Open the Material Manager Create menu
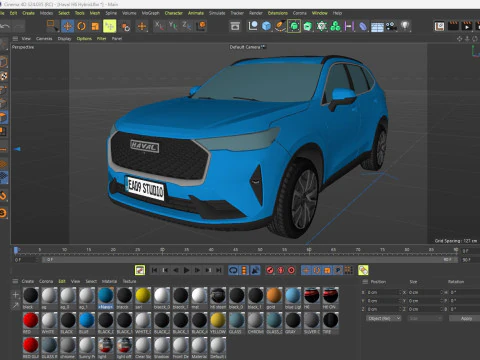The width and height of the screenshot is (480, 360). pos(28,281)
